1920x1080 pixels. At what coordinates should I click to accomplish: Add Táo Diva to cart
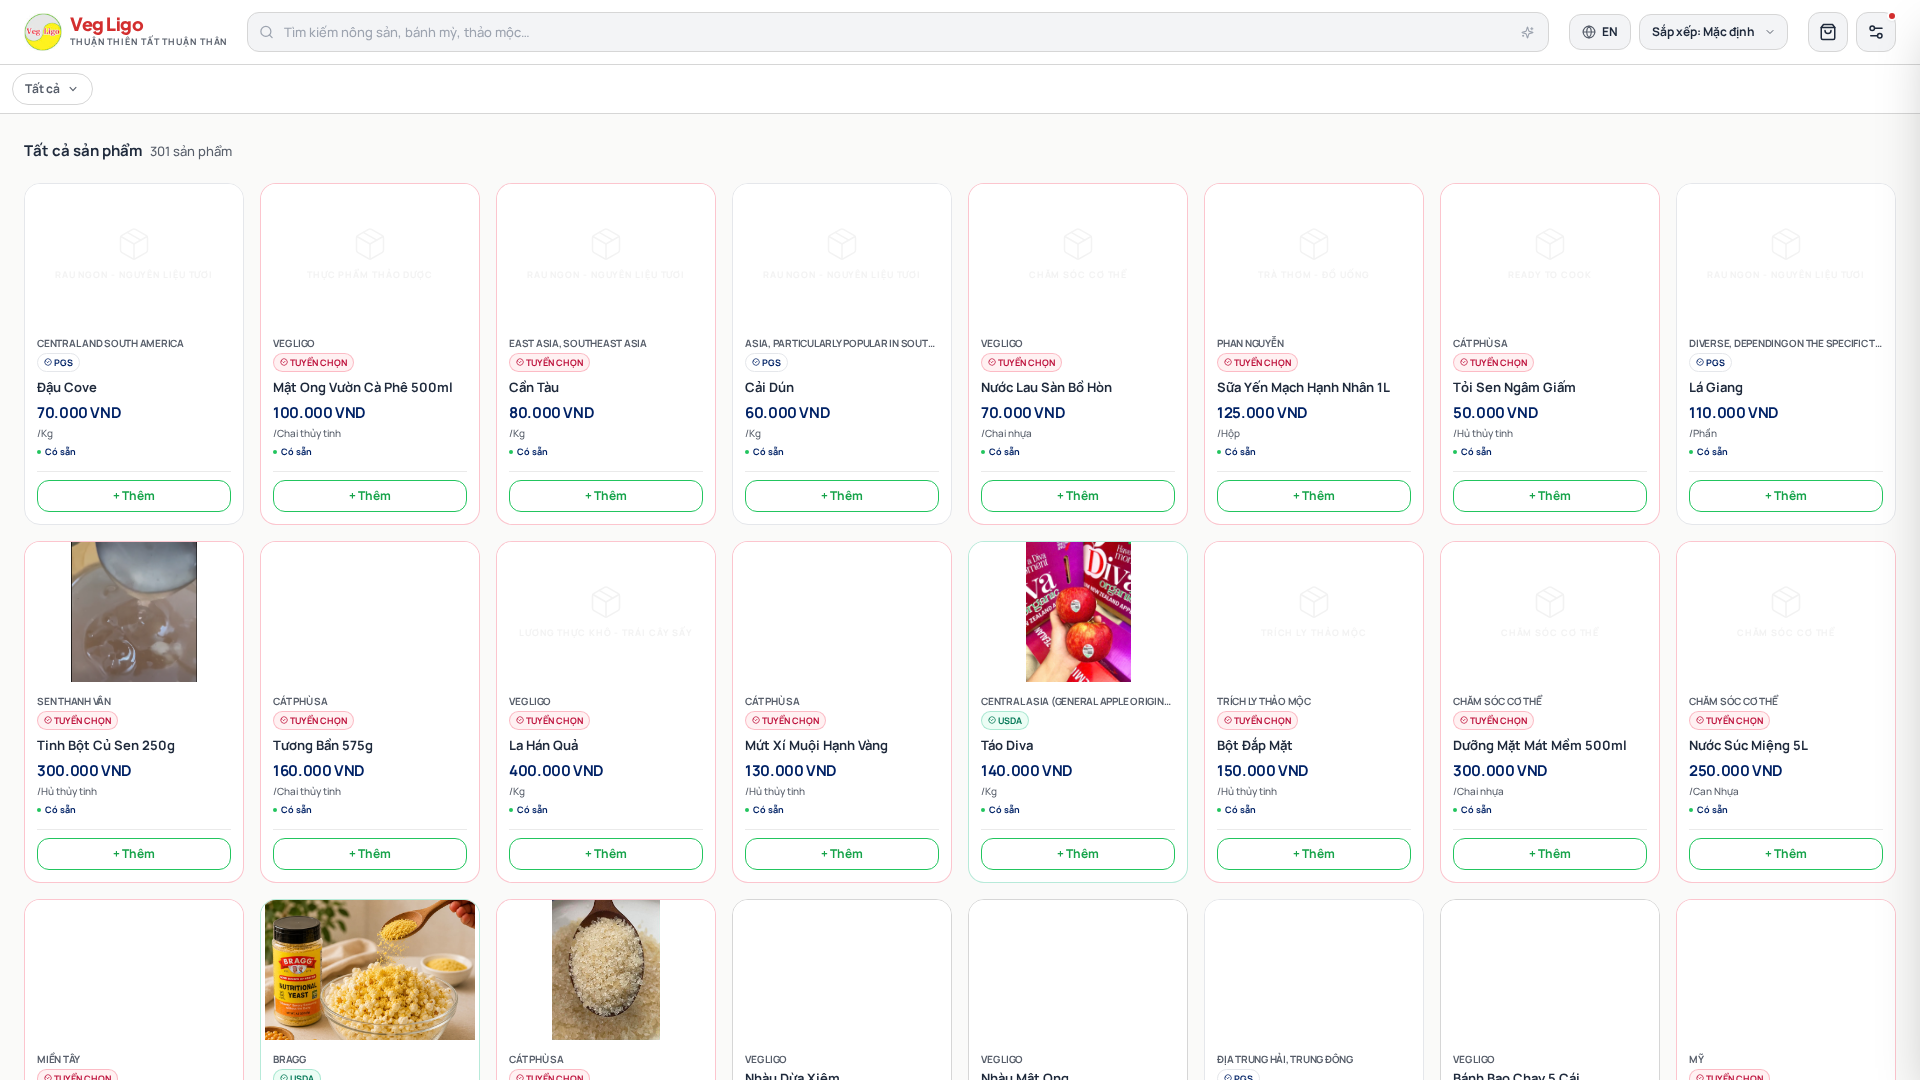[x=1078, y=854]
